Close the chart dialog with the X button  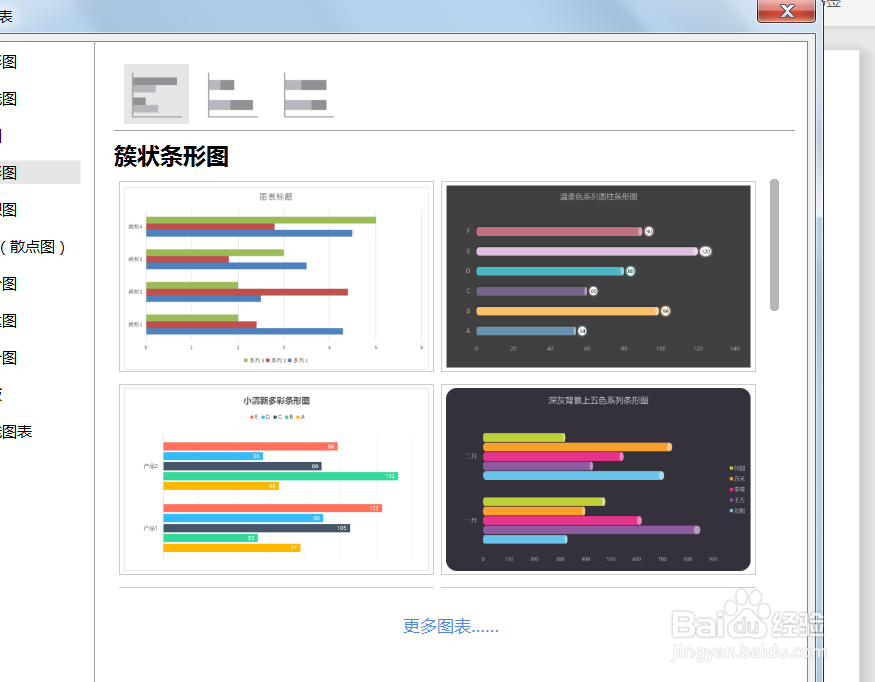coord(786,11)
